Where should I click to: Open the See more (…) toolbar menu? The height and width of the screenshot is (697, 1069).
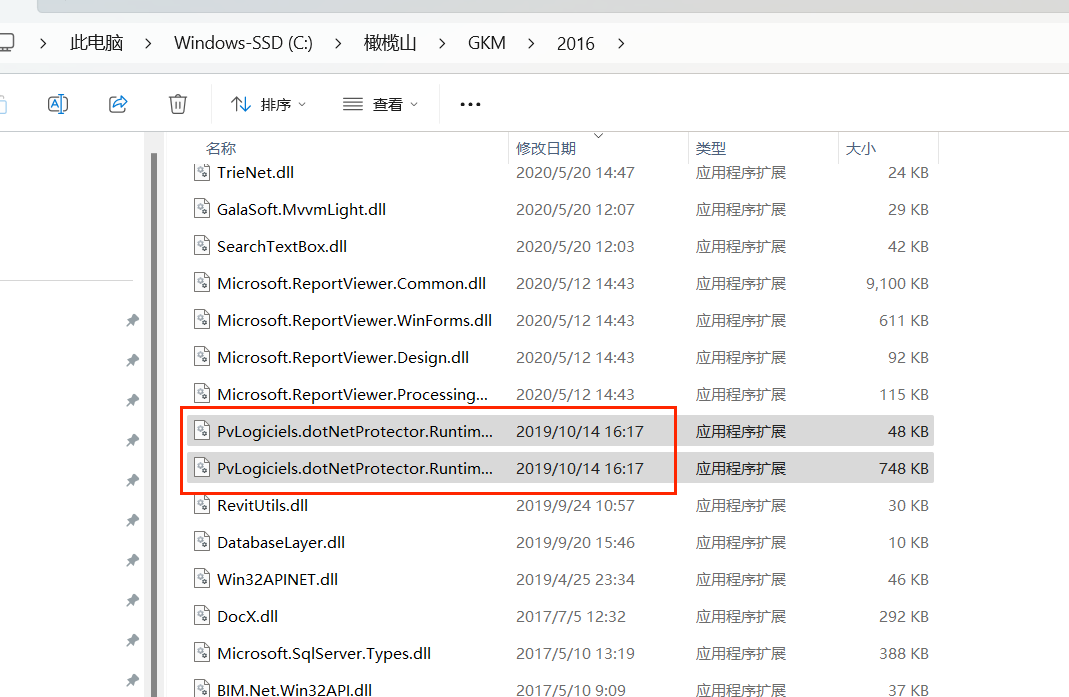coord(470,104)
